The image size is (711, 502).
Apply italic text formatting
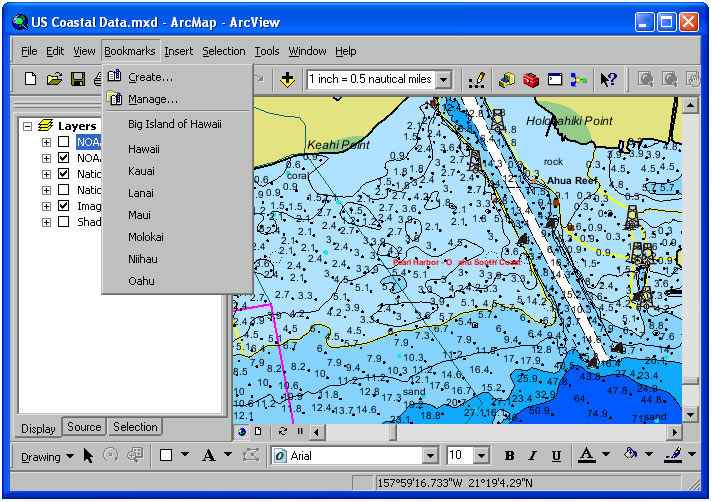[x=533, y=456]
